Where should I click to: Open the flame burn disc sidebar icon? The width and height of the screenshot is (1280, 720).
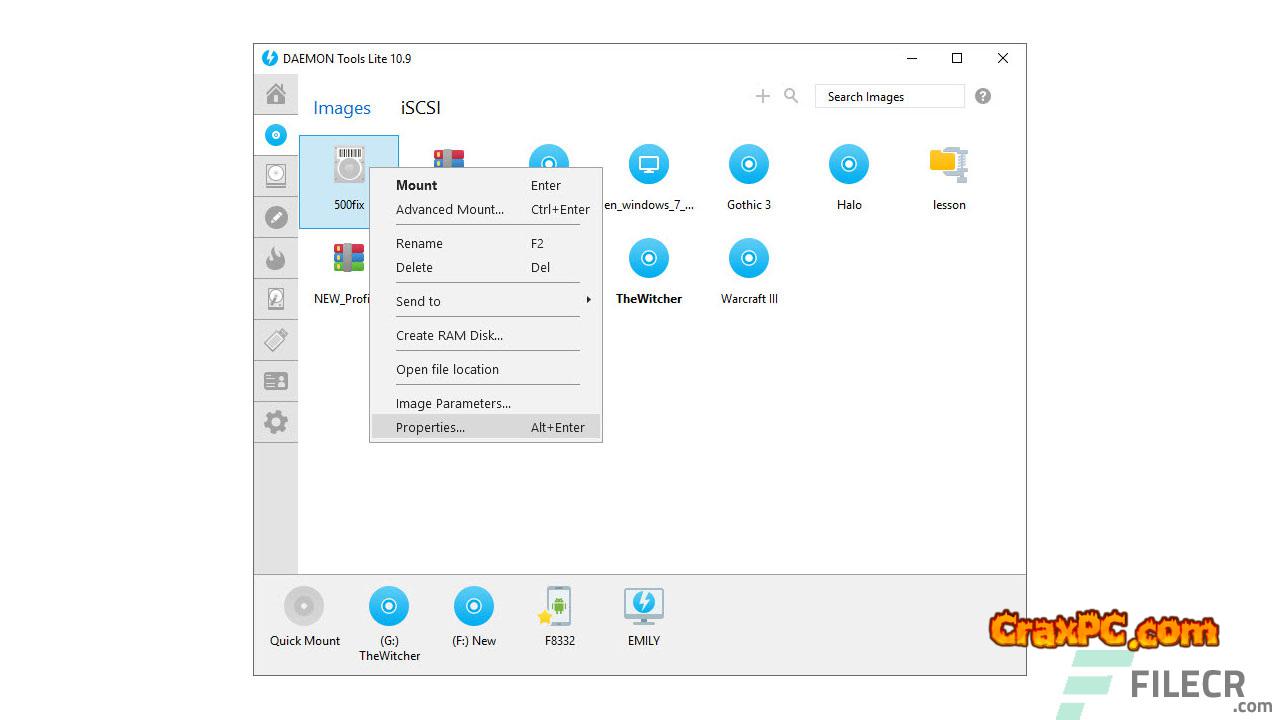(x=276, y=259)
